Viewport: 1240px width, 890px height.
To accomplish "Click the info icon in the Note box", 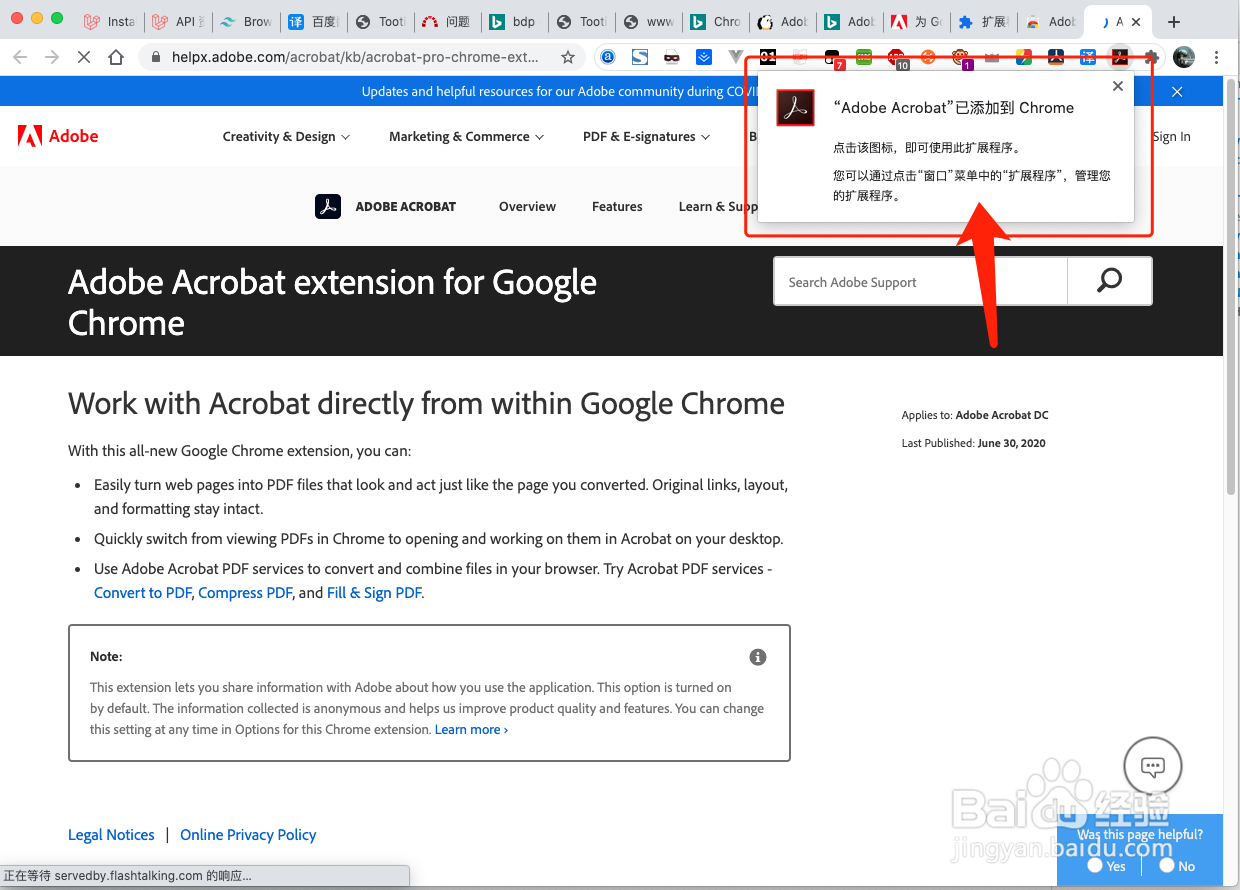I will tap(758, 657).
